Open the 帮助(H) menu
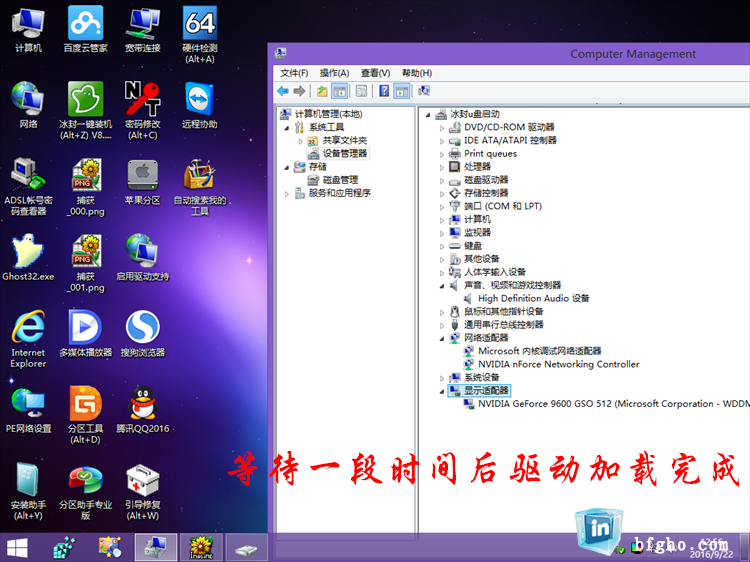Viewport: 750px width, 562px height. (x=417, y=73)
